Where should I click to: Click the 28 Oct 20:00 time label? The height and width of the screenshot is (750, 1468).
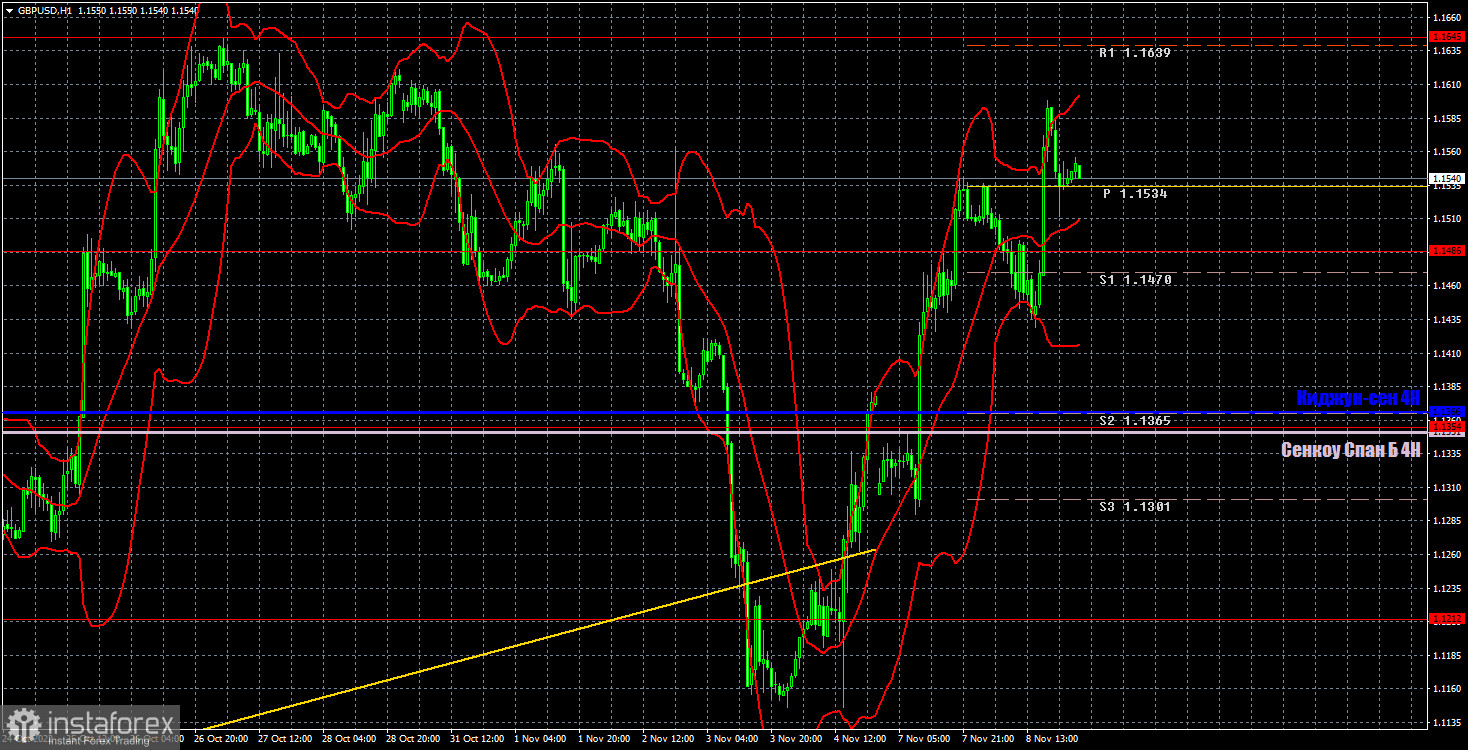(x=414, y=739)
